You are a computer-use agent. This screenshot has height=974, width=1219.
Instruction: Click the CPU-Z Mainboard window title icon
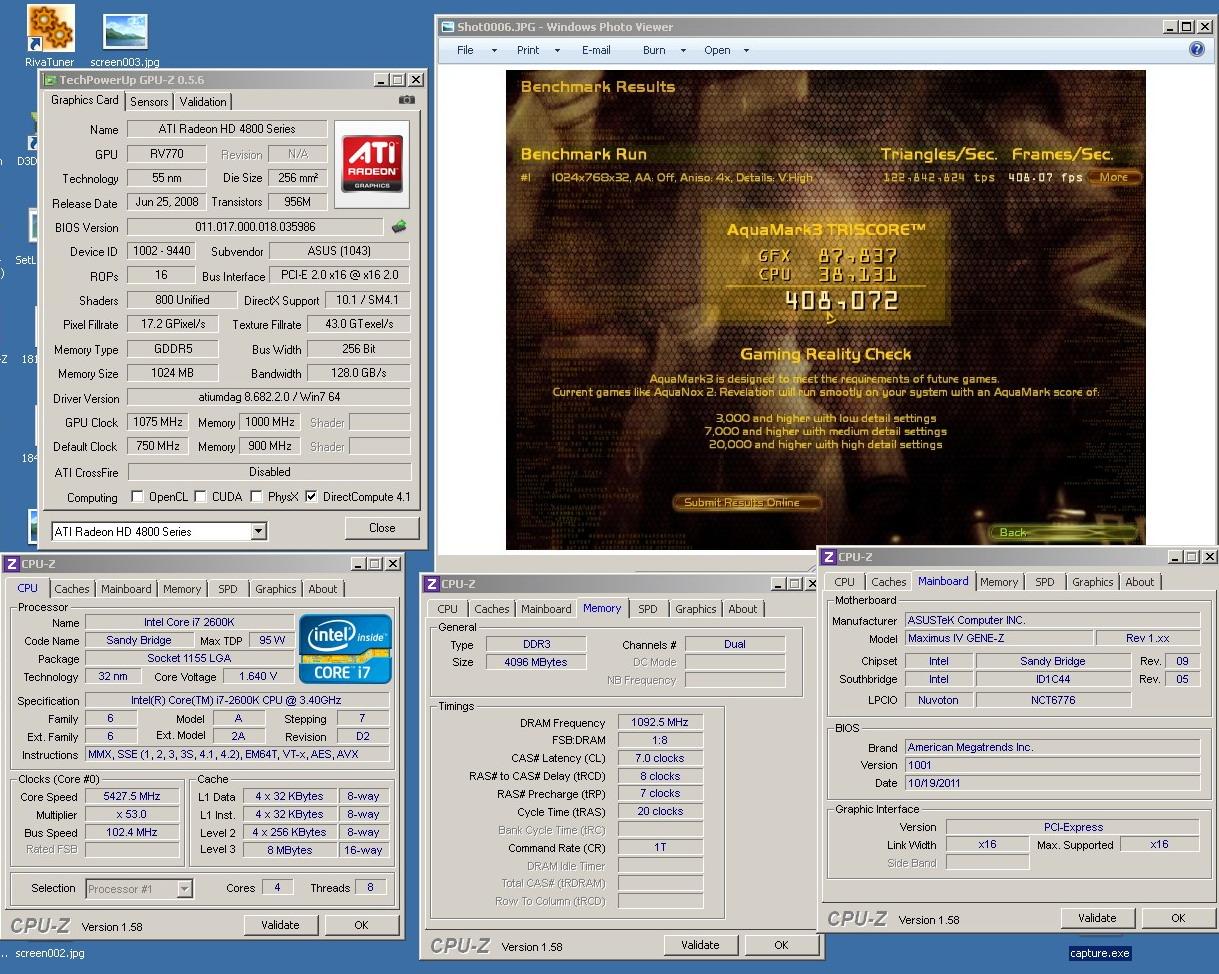point(828,557)
